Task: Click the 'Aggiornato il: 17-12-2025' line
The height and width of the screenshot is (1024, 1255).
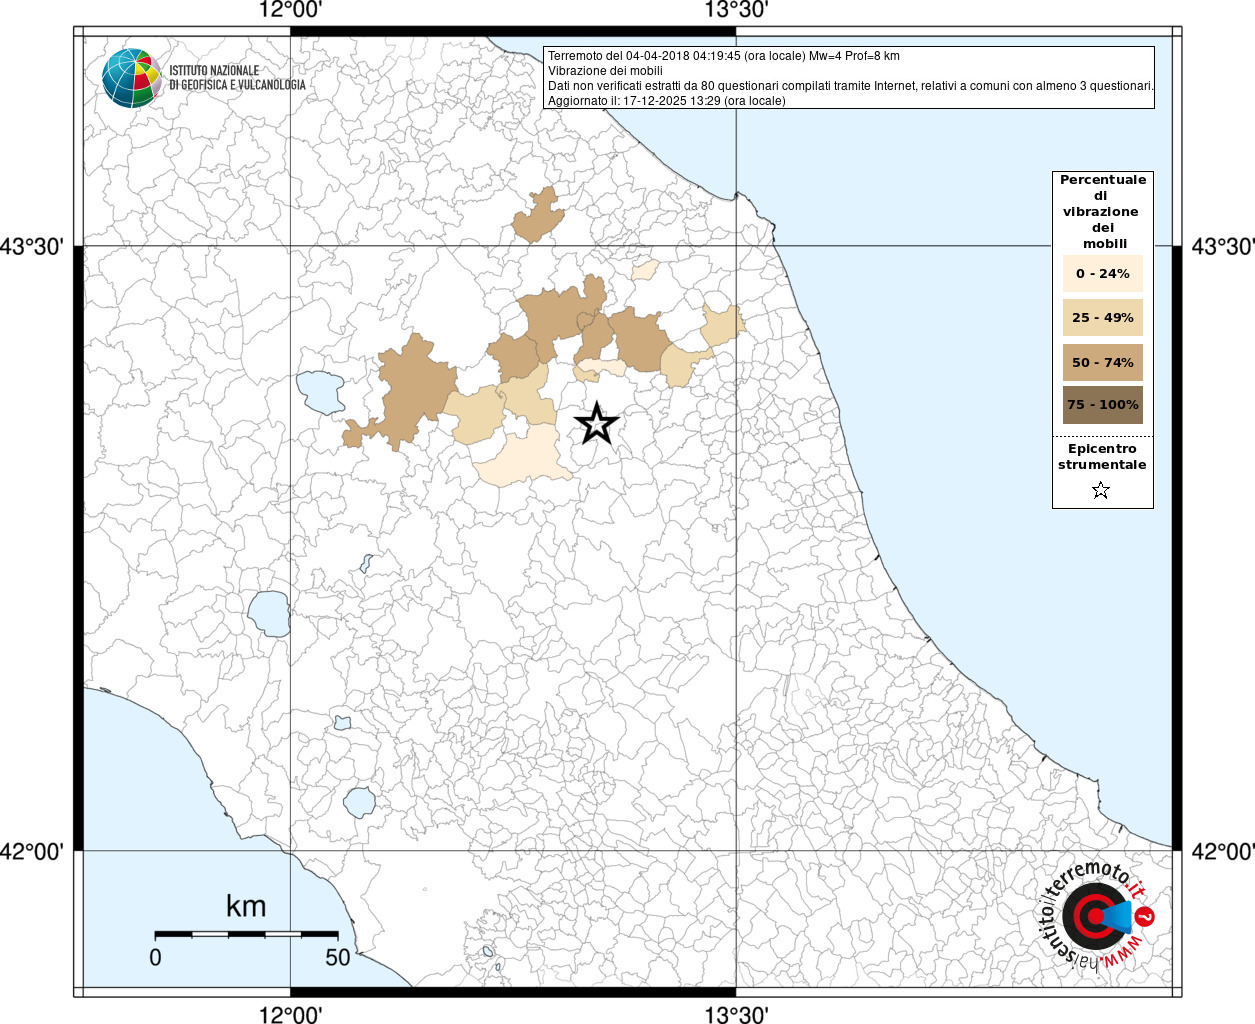Action: coord(666,101)
